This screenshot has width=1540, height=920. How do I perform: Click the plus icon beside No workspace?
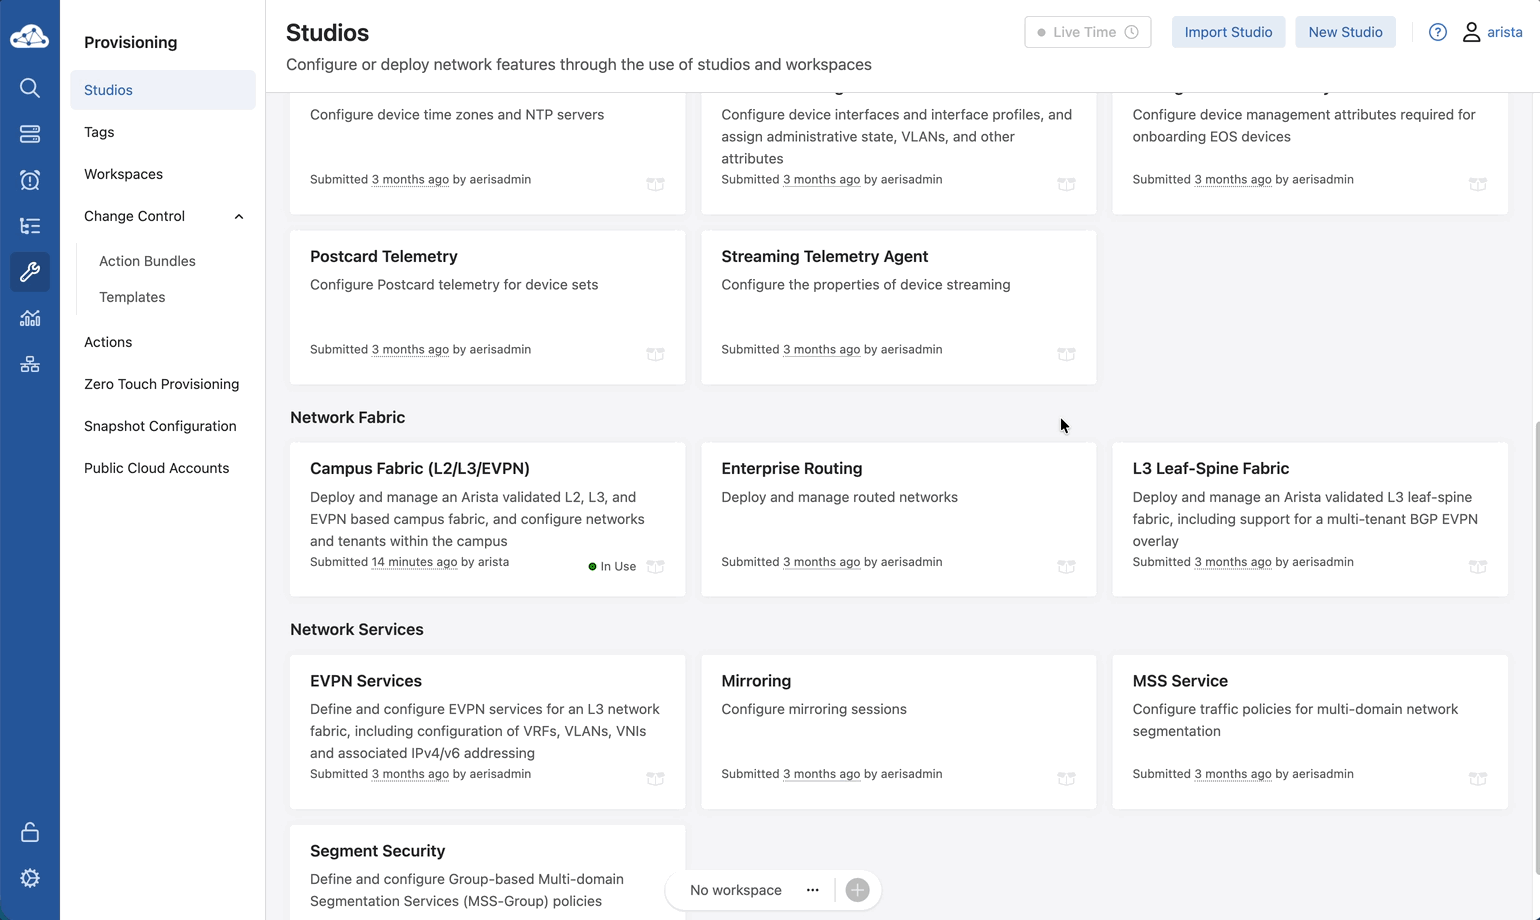click(x=857, y=890)
